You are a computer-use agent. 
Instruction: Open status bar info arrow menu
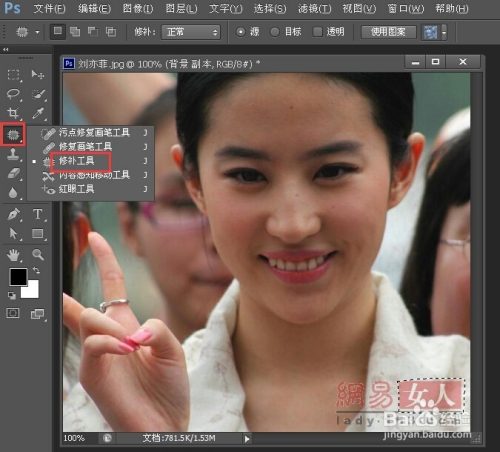[x=247, y=439]
